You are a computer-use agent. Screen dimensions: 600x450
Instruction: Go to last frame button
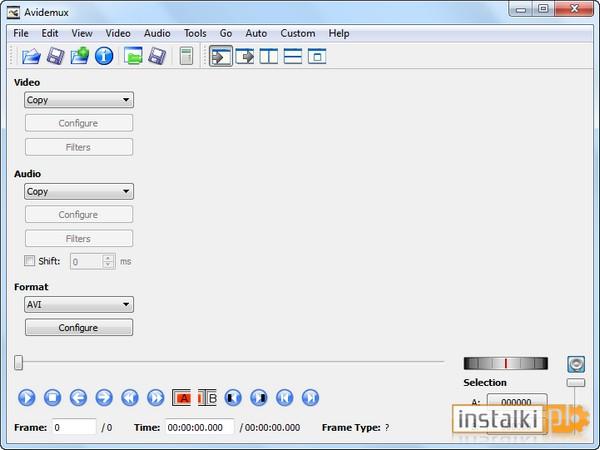coord(310,398)
